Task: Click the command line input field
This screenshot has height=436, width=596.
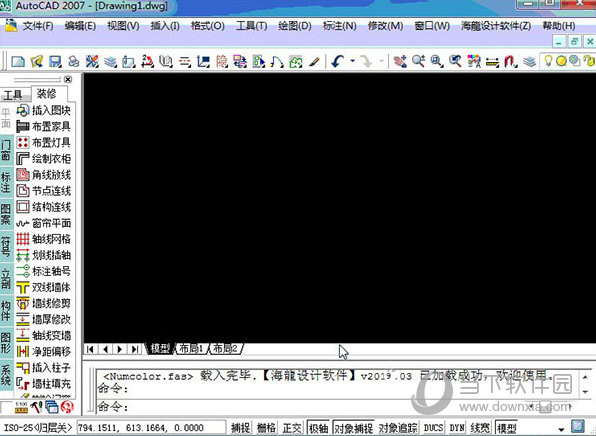Action: pos(338,407)
